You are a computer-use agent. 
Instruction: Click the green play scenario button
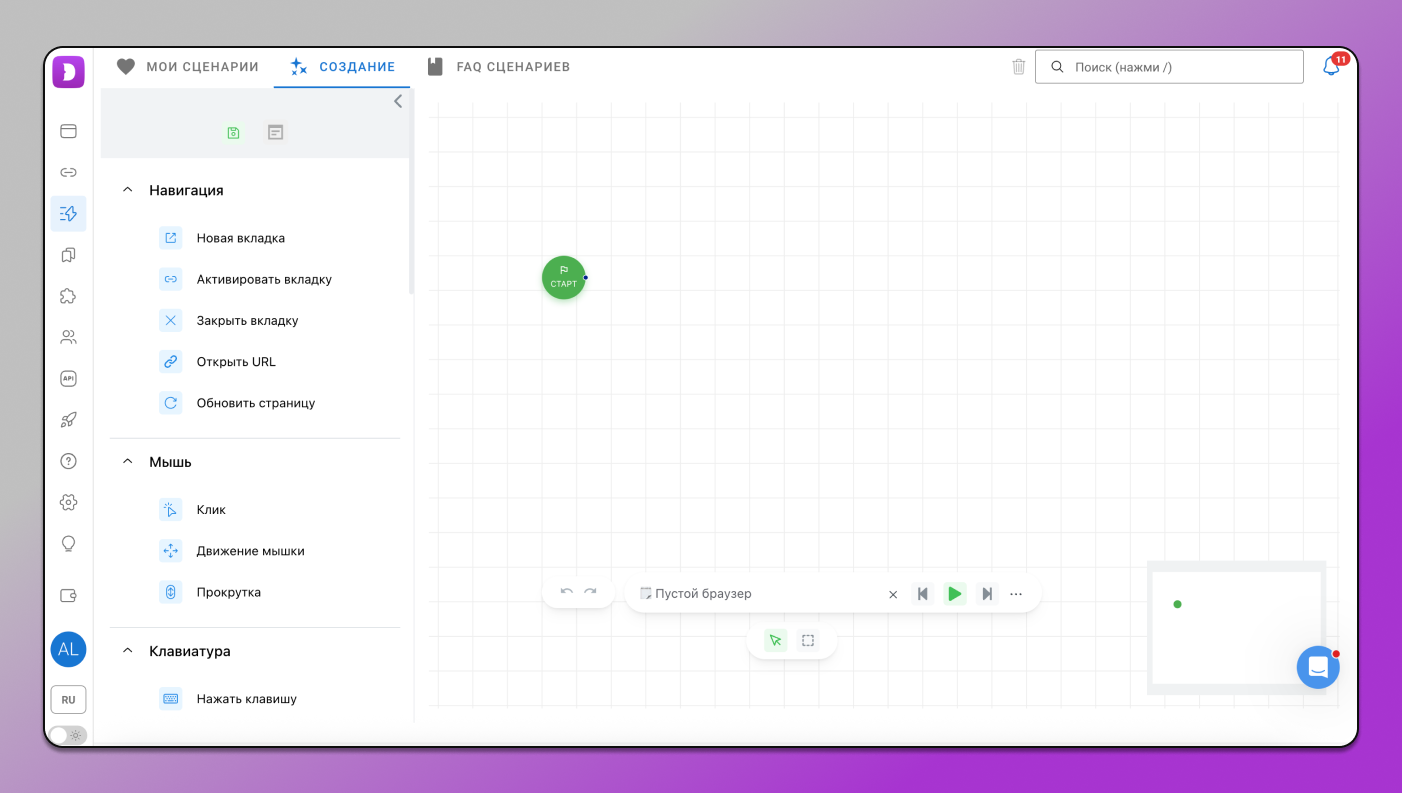(955, 594)
